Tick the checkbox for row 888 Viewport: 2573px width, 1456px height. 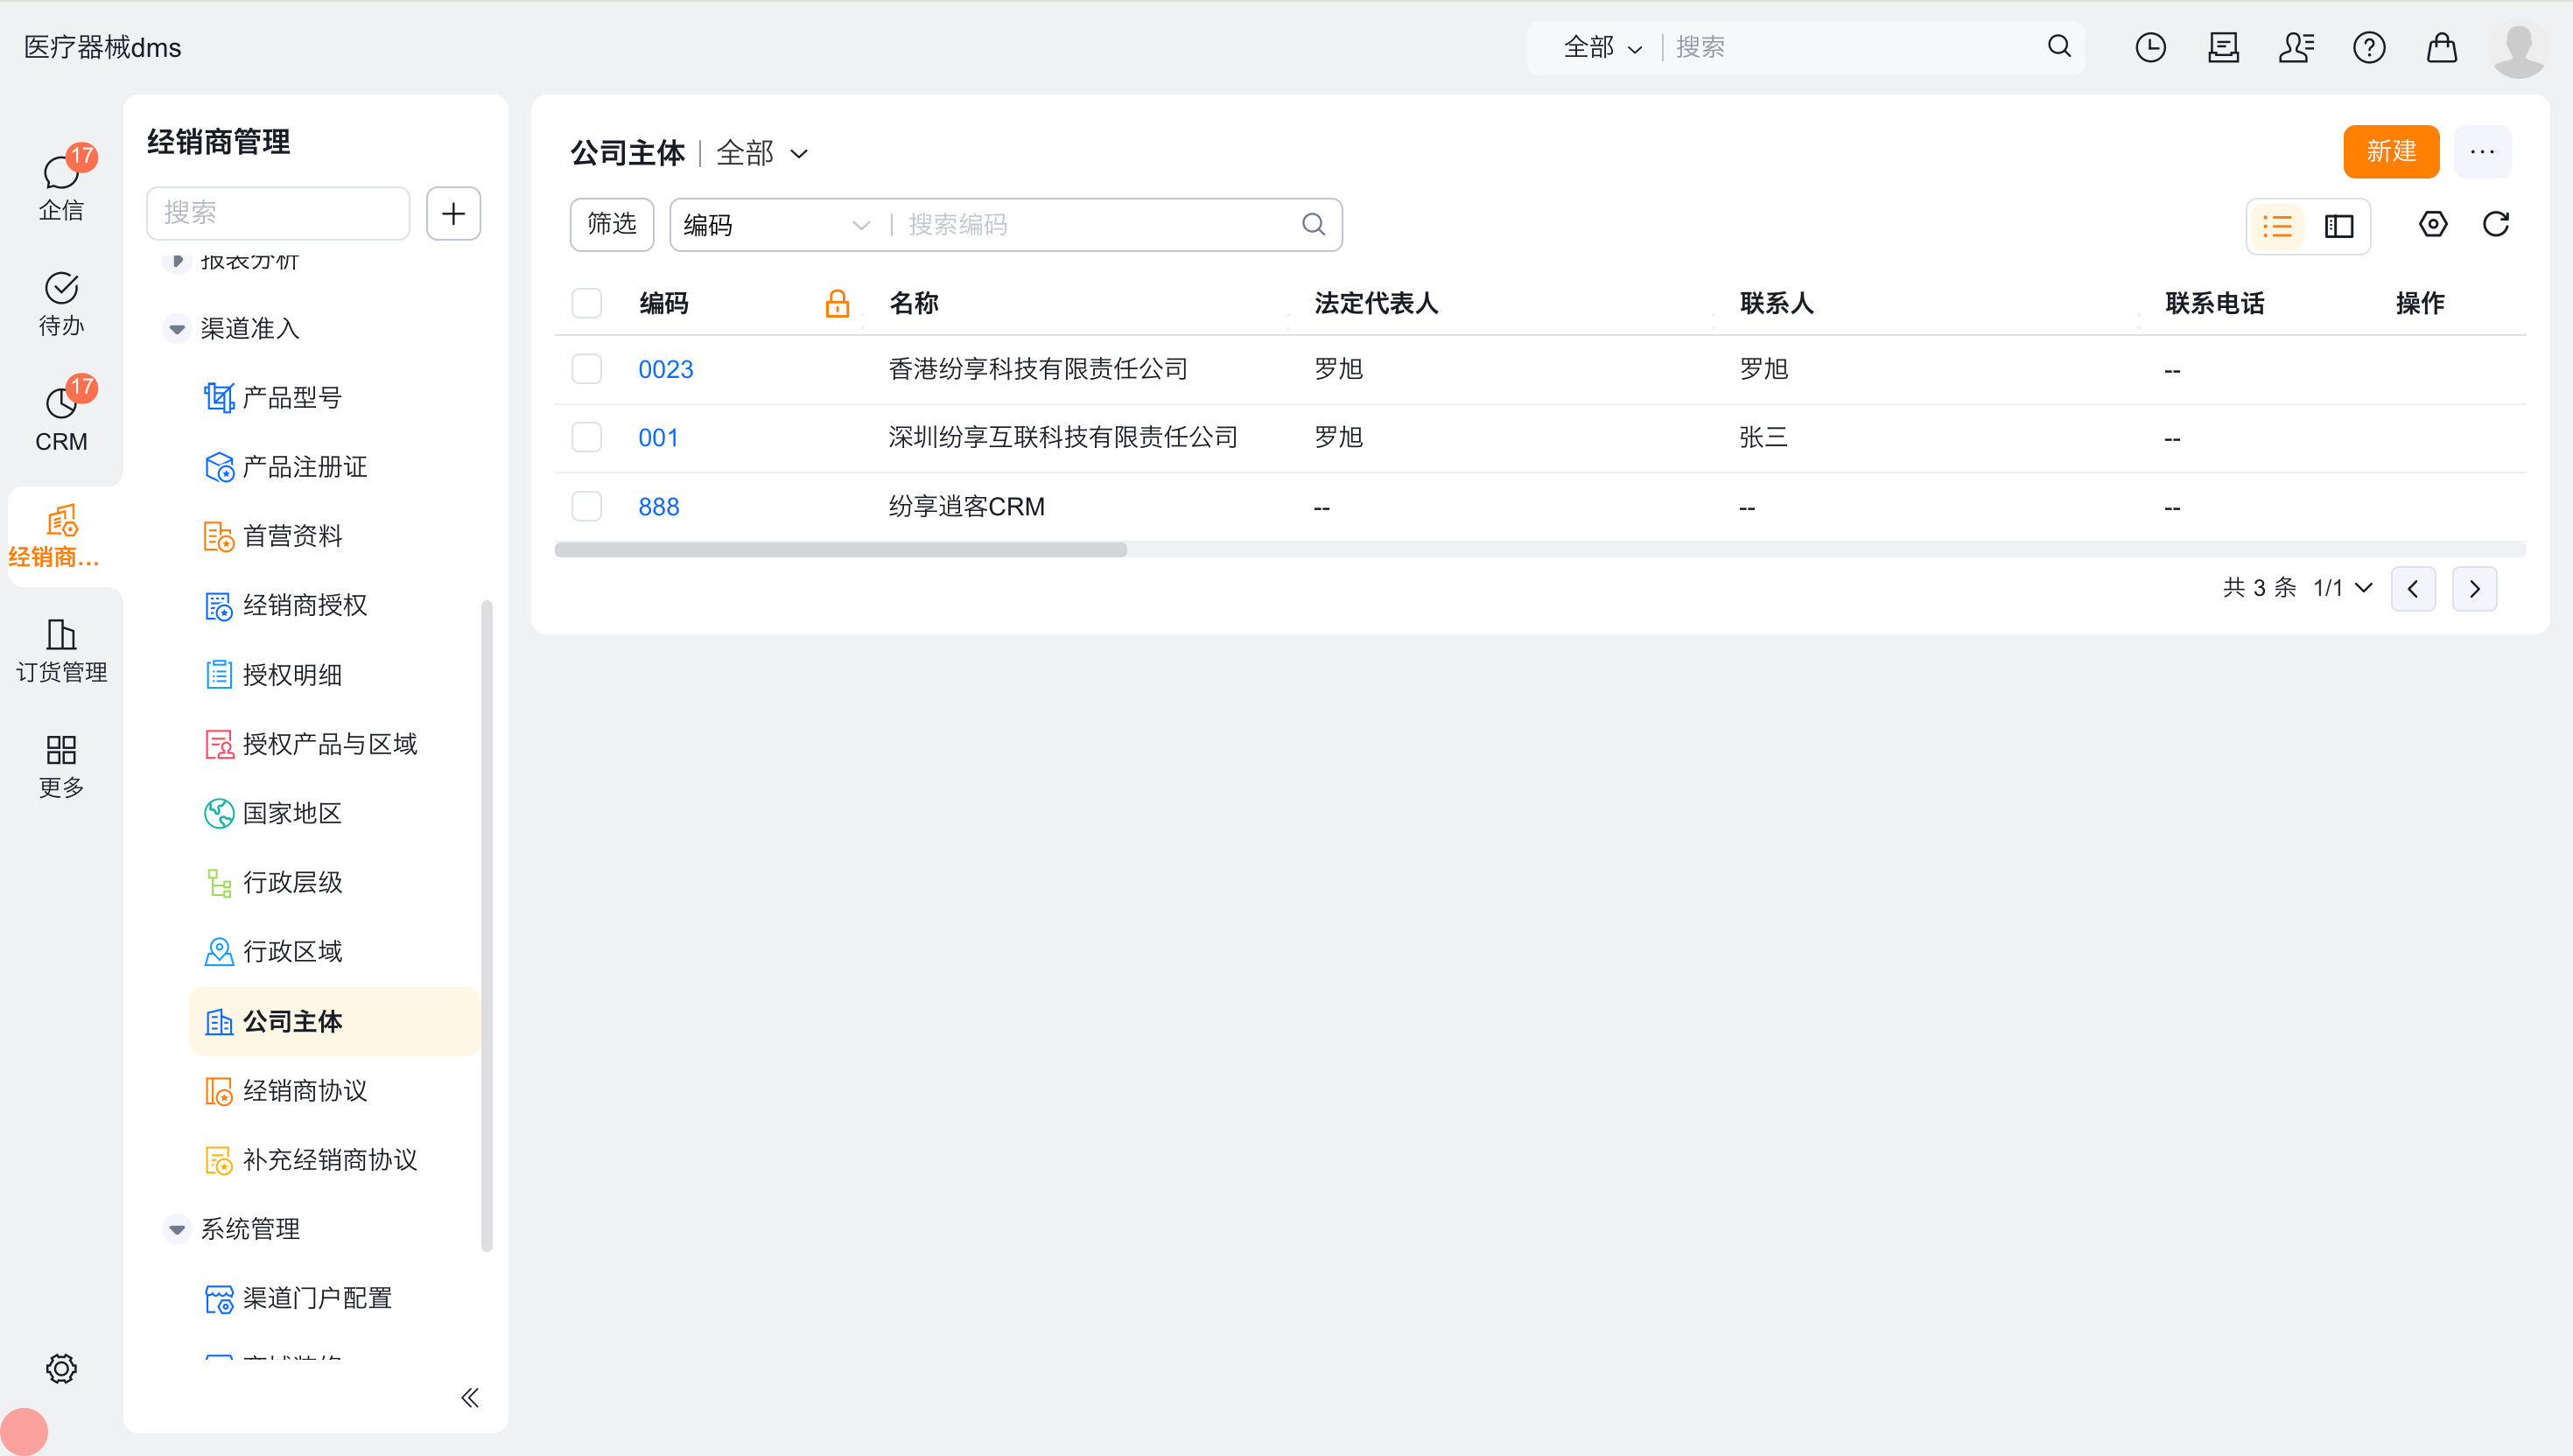tap(586, 506)
